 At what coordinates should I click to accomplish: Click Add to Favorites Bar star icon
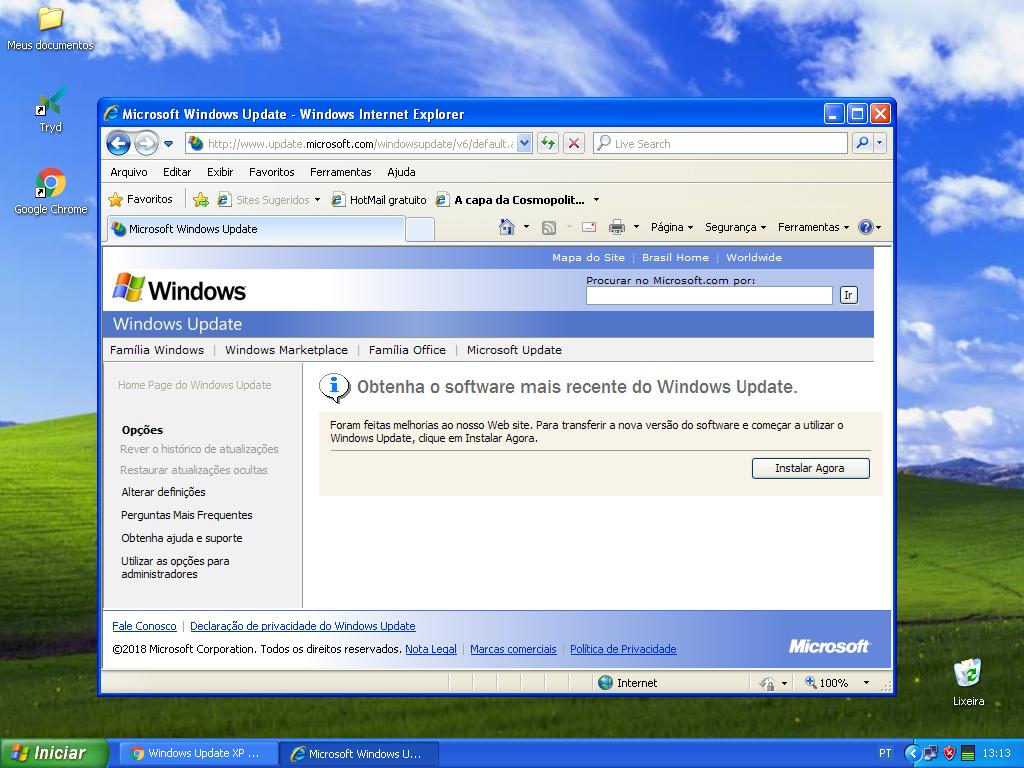(x=201, y=200)
